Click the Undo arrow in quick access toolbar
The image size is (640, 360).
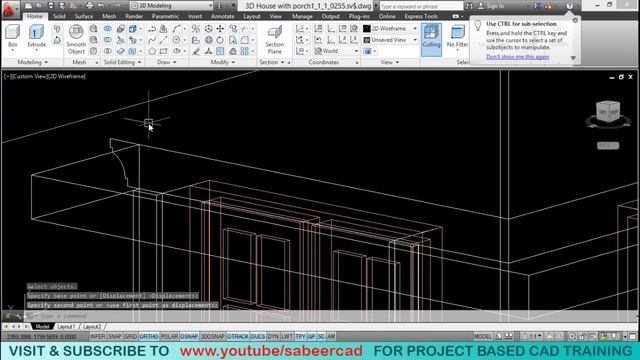pyautogui.click(x=101, y=6)
